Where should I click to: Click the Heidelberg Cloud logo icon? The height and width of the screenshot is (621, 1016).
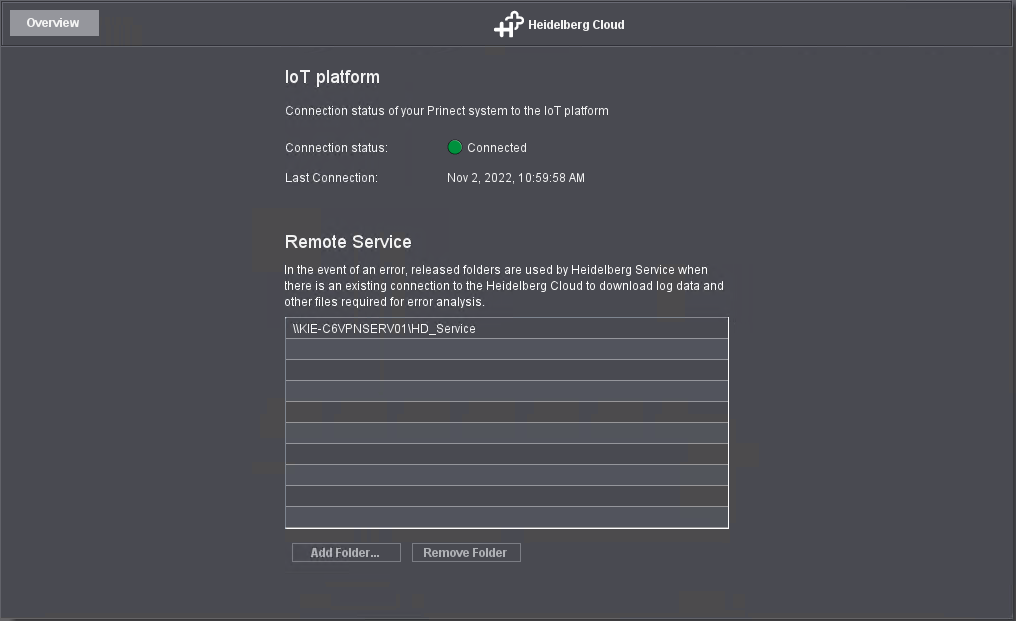tap(508, 24)
